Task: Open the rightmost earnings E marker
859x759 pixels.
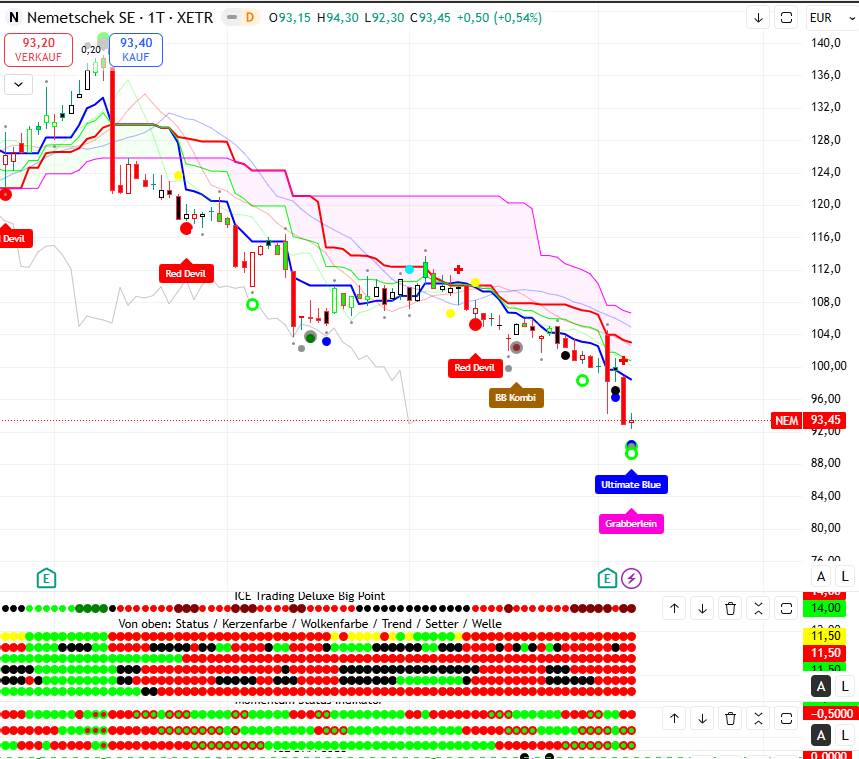Action: point(607,578)
